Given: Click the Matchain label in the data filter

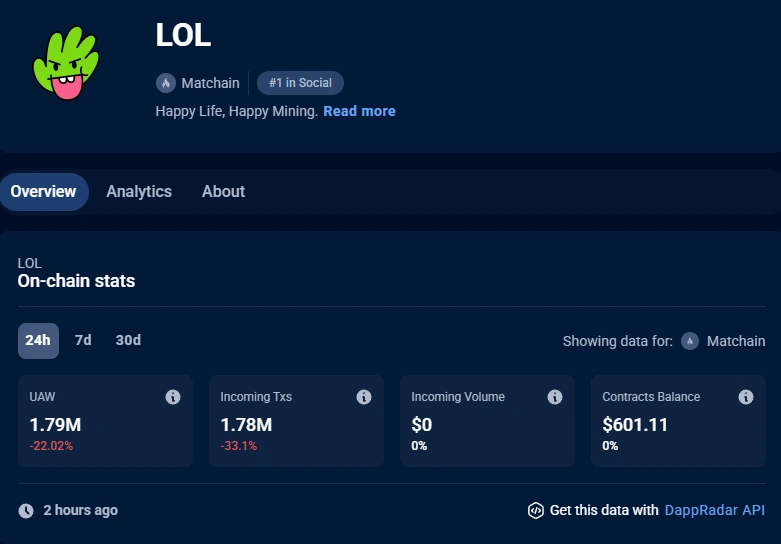Looking at the screenshot, I should tap(736, 341).
